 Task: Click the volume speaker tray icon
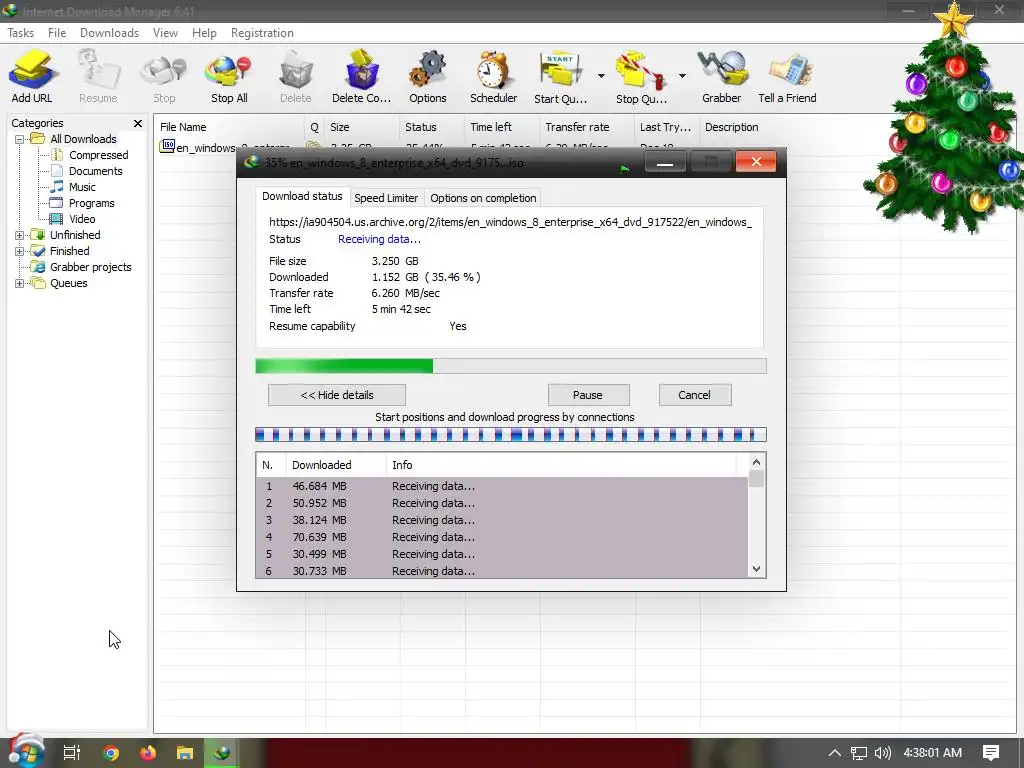[x=882, y=753]
